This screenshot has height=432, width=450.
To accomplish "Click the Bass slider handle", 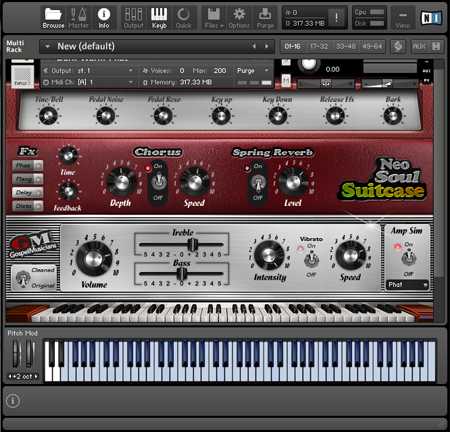I will [182, 274].
